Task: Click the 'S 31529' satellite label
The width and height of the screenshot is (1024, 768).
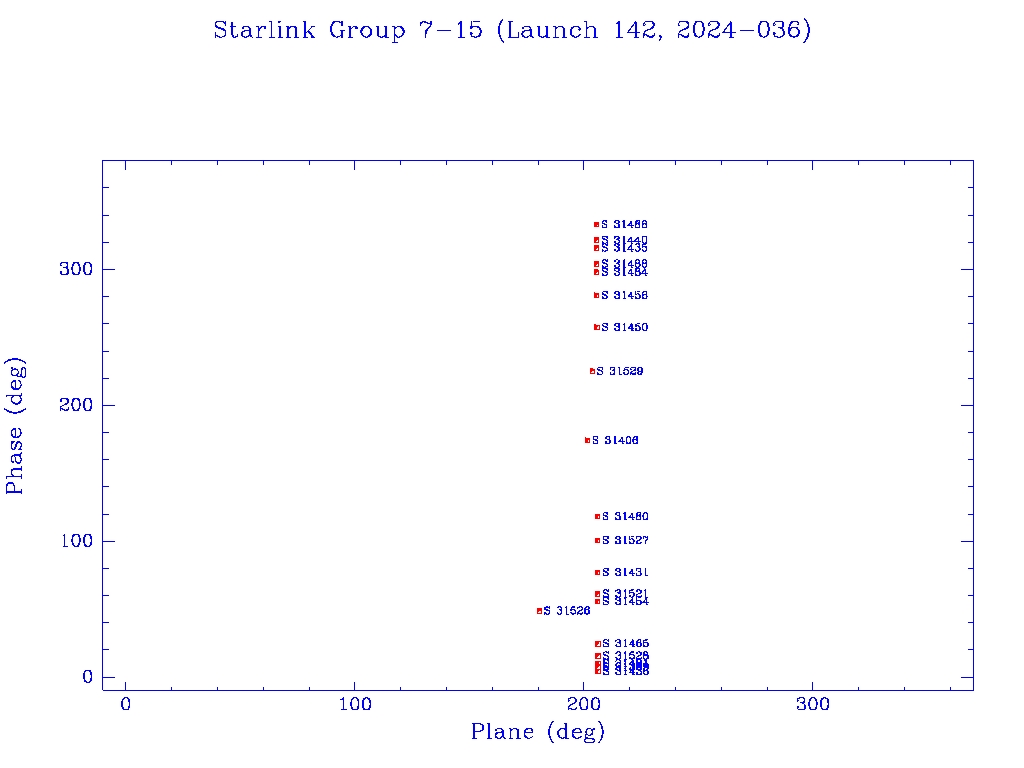Action: tap(620, 371)
